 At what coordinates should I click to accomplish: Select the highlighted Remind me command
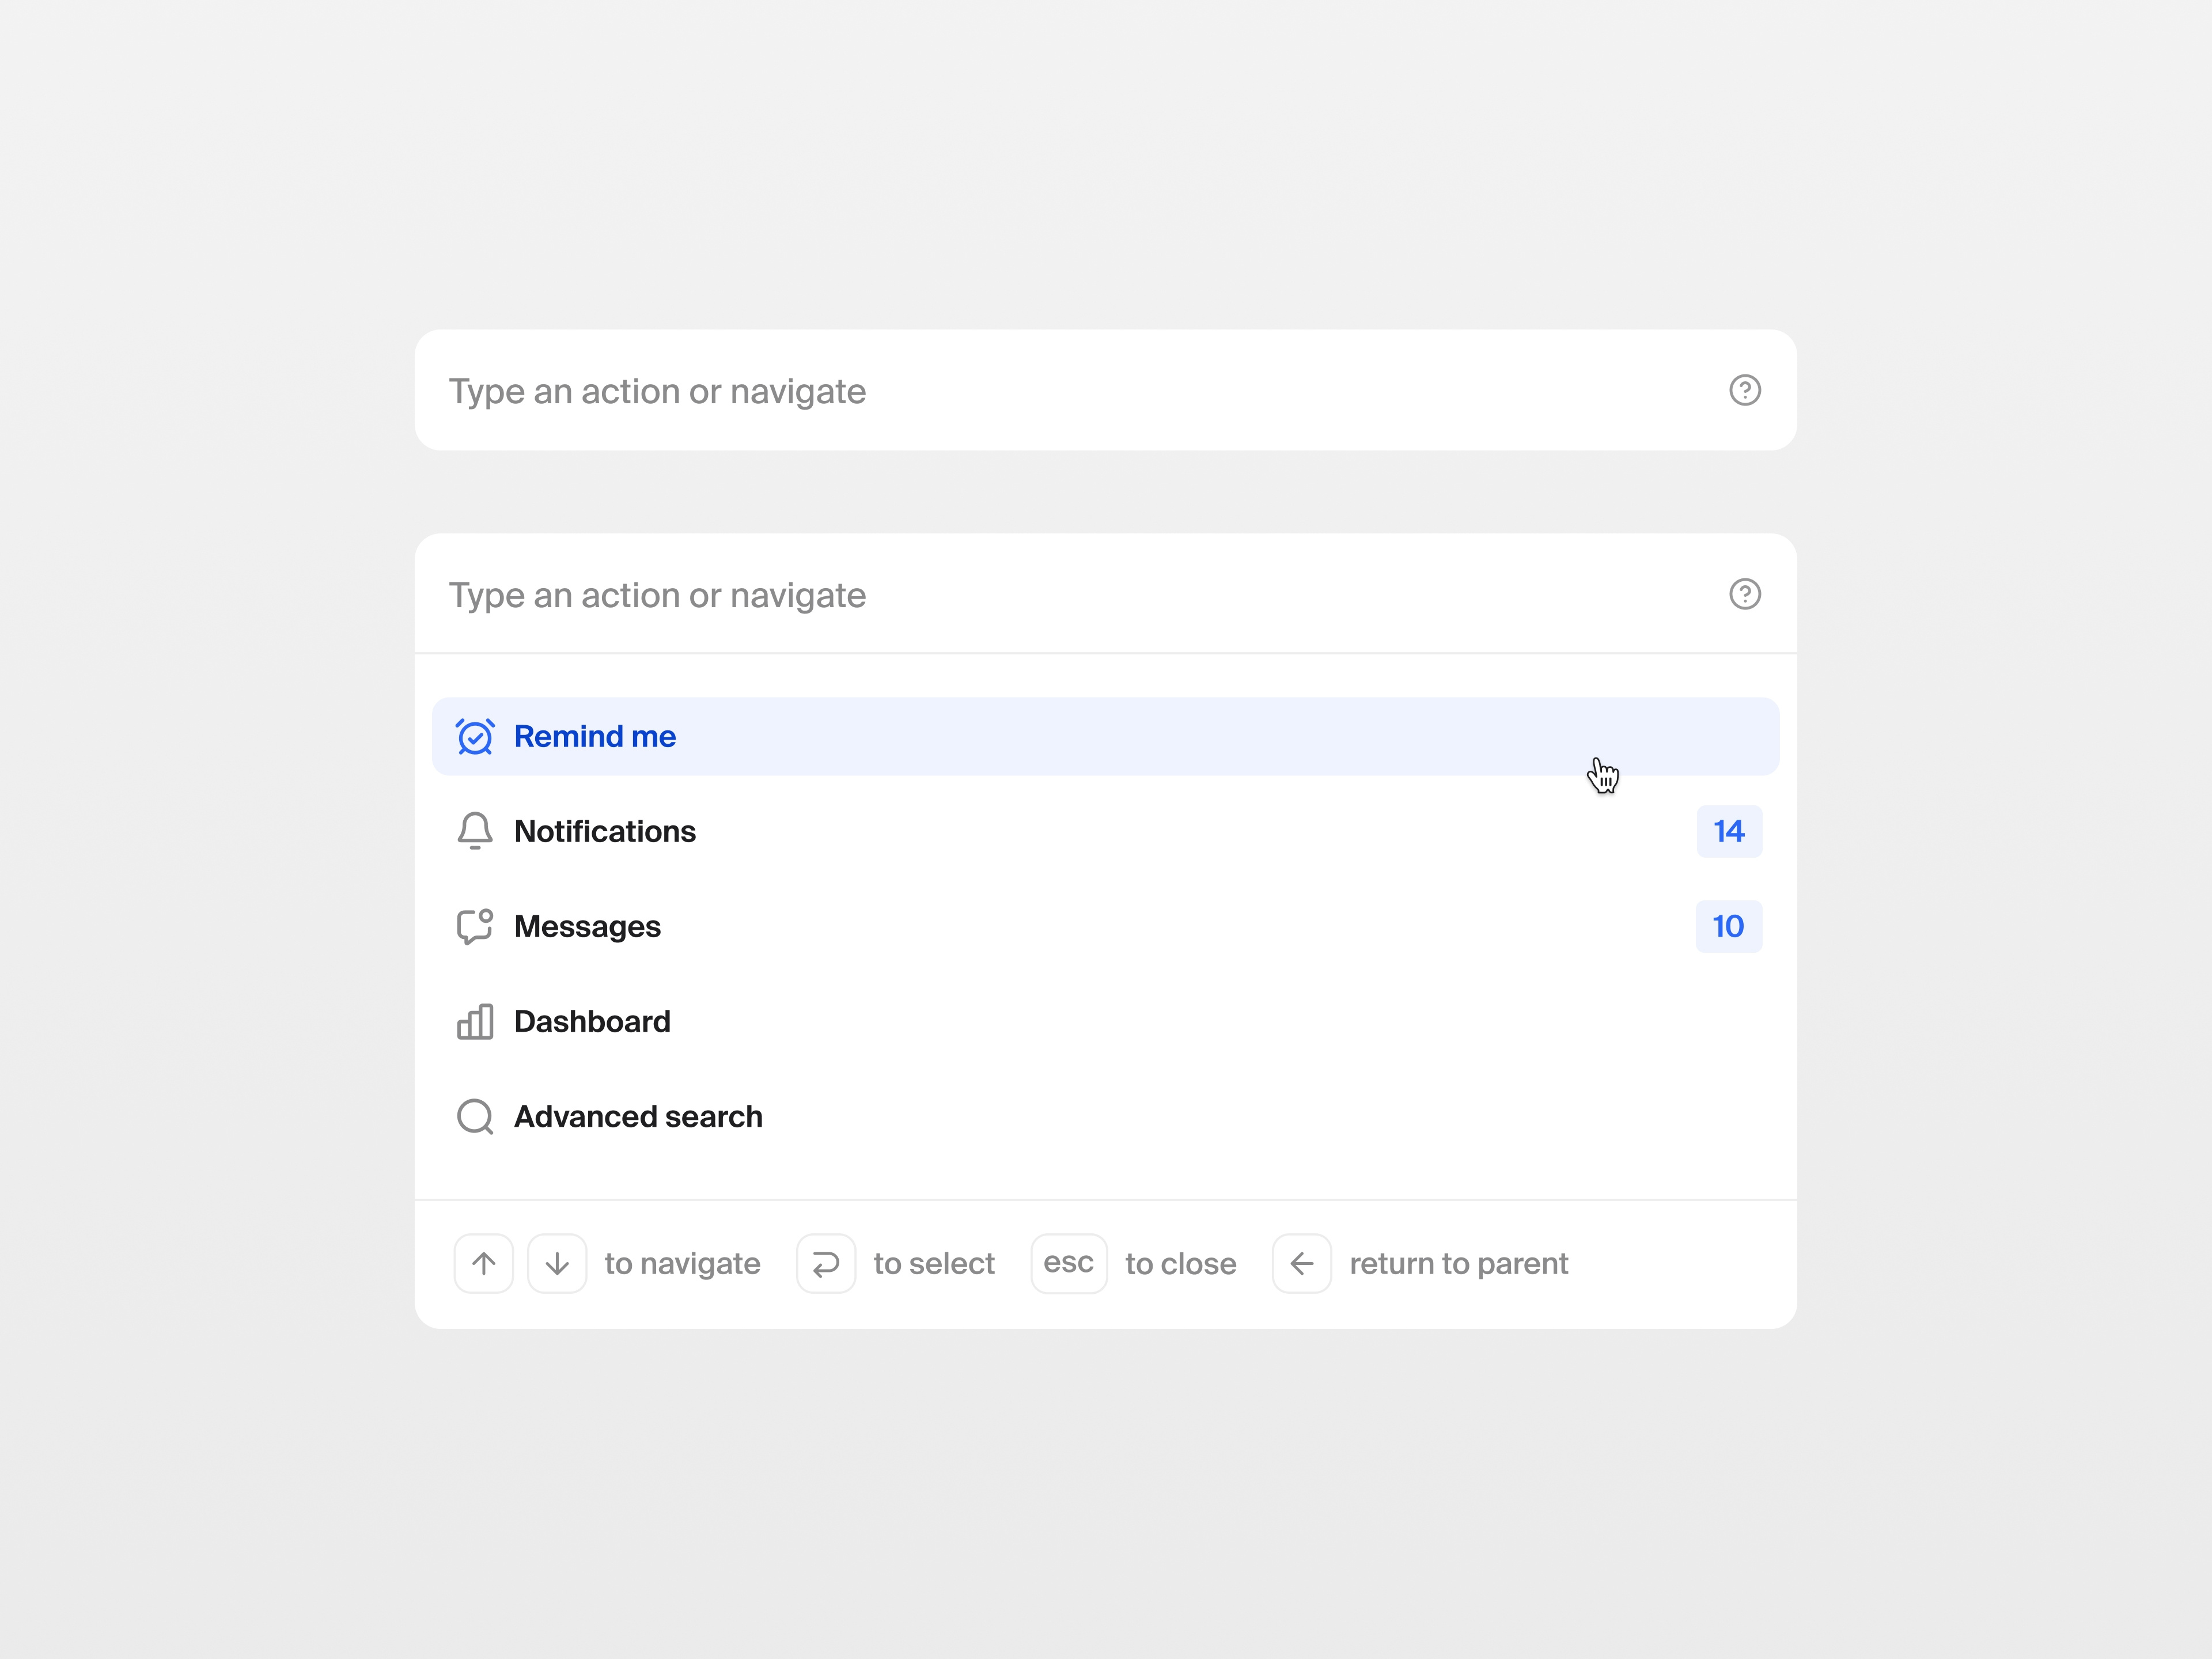595,736
